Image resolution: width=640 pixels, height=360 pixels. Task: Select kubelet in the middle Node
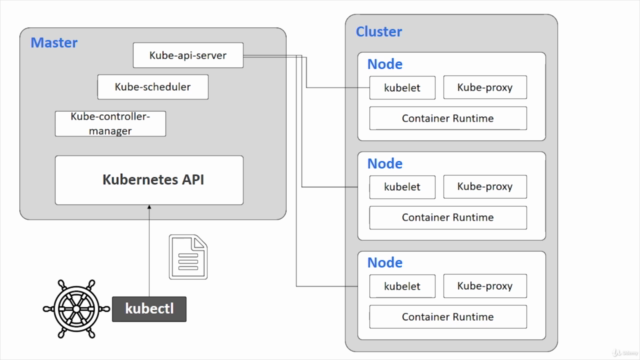402,187
